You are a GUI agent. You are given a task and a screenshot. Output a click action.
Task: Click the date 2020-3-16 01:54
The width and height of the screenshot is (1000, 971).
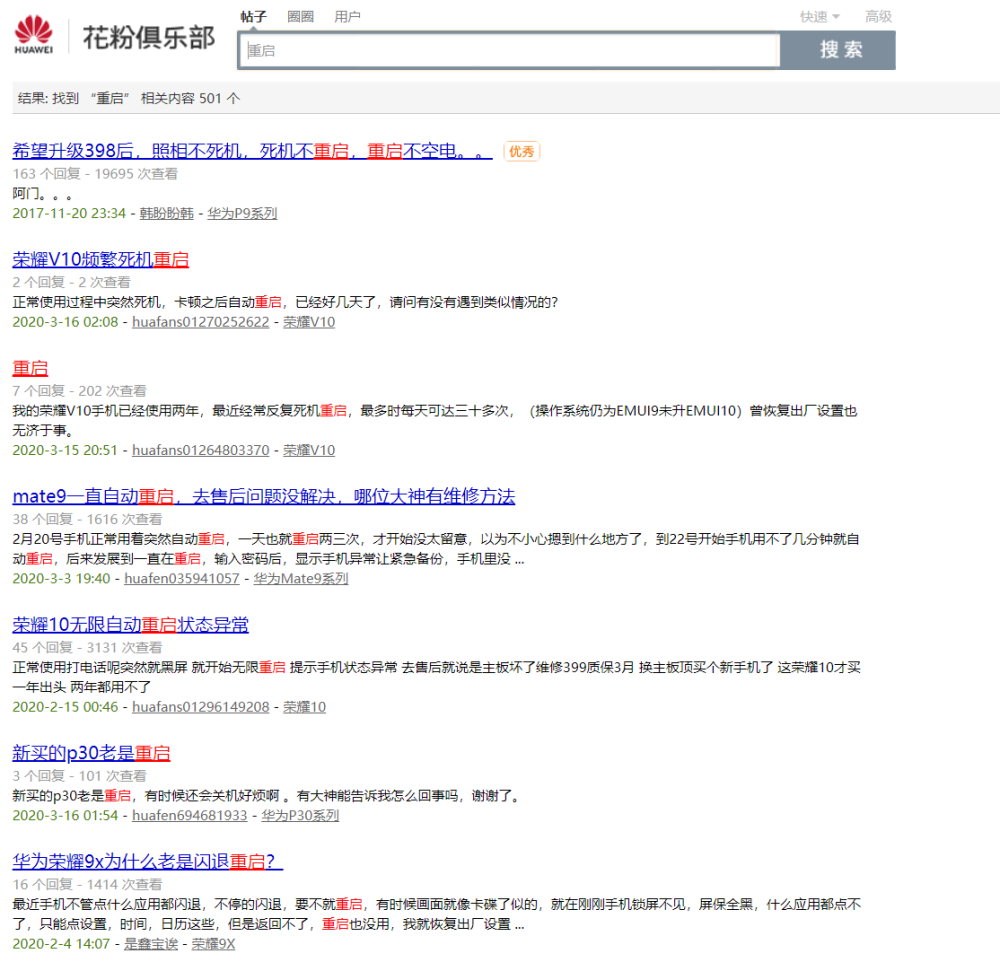click(65, 815)
